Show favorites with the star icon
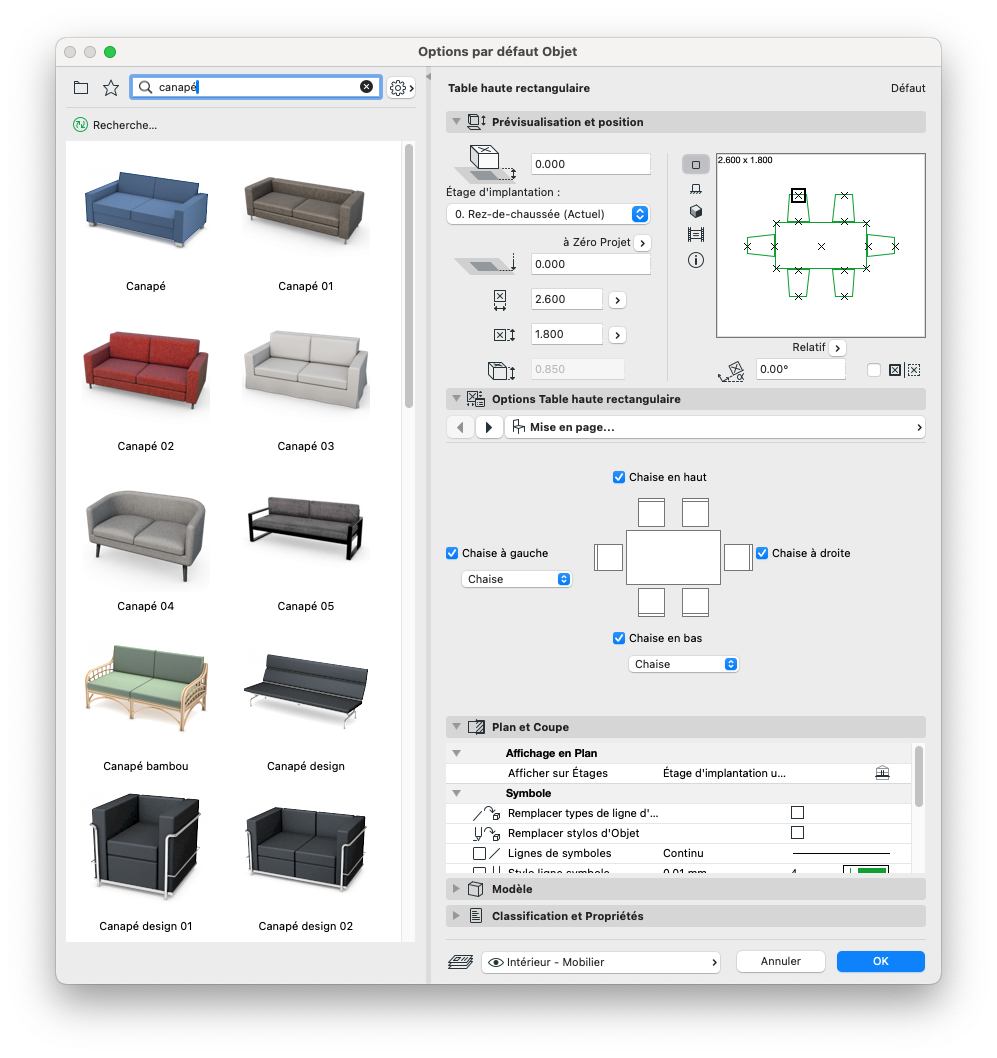The width and height of the screenshot is (997, 1058). [111, 88]
